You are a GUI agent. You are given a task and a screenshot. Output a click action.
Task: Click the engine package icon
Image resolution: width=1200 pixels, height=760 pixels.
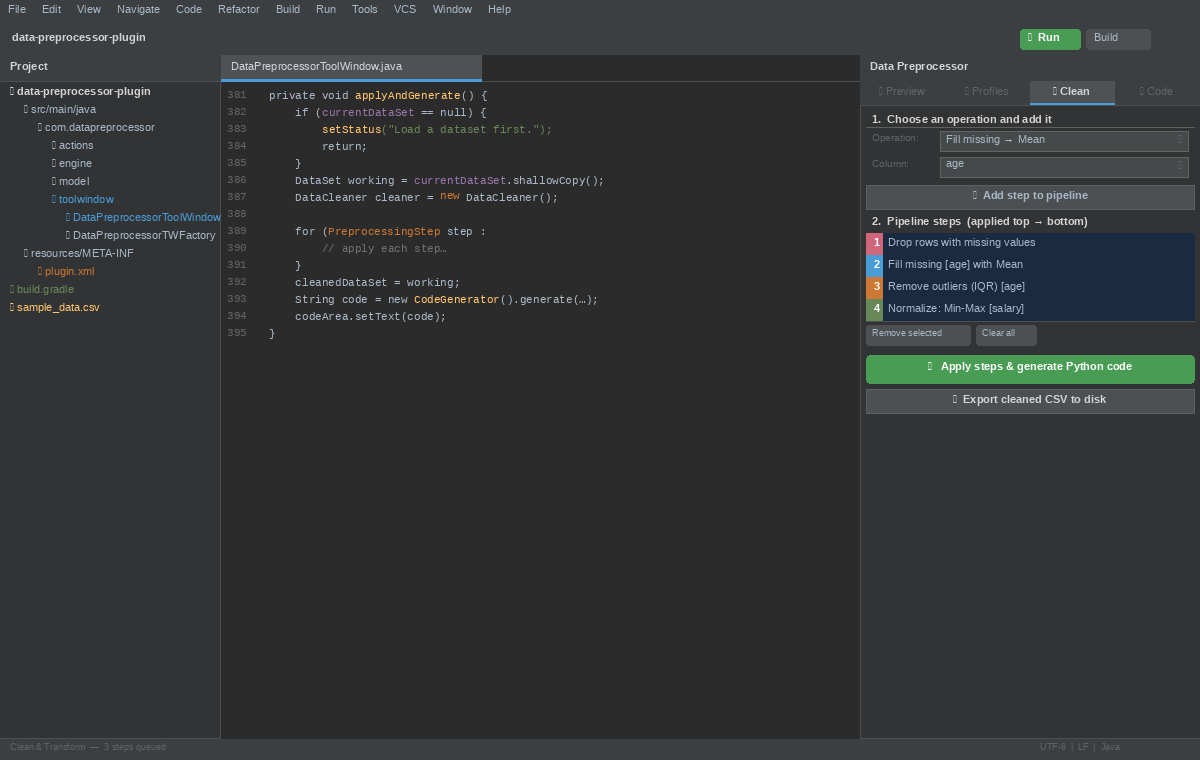click(x=54, y=163)
